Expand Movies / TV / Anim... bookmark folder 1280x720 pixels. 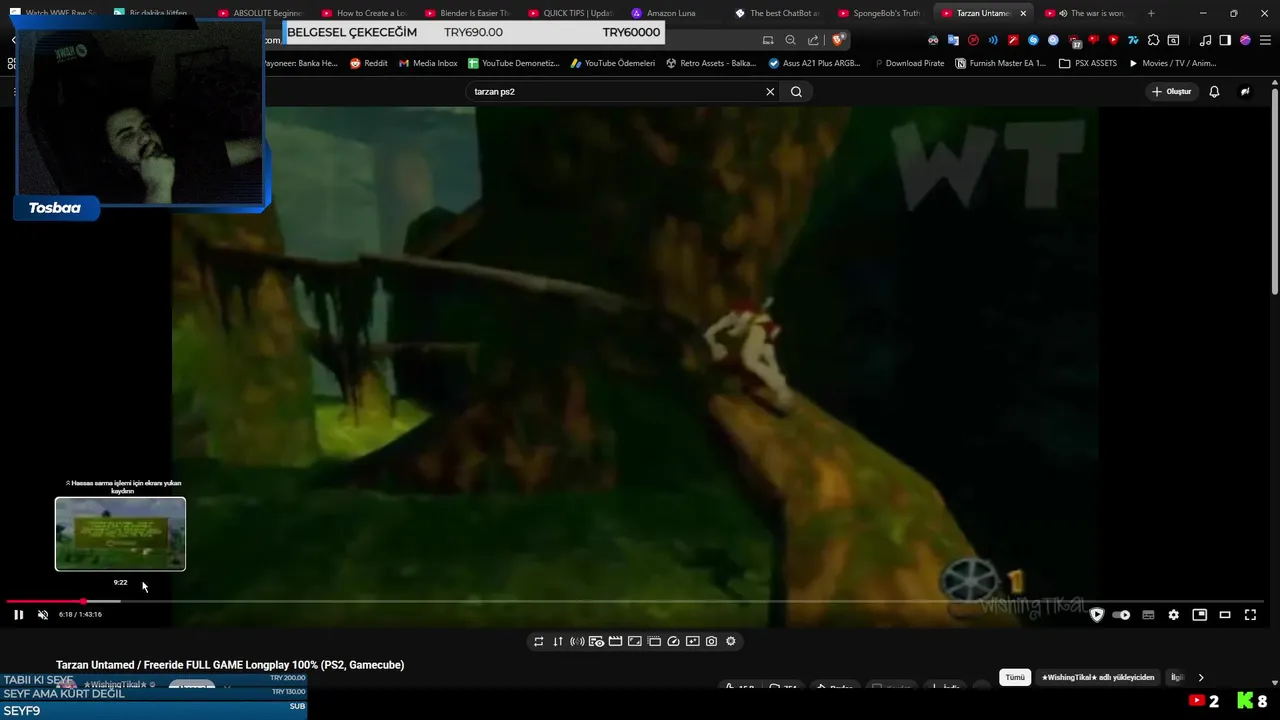click(1172, 63)
